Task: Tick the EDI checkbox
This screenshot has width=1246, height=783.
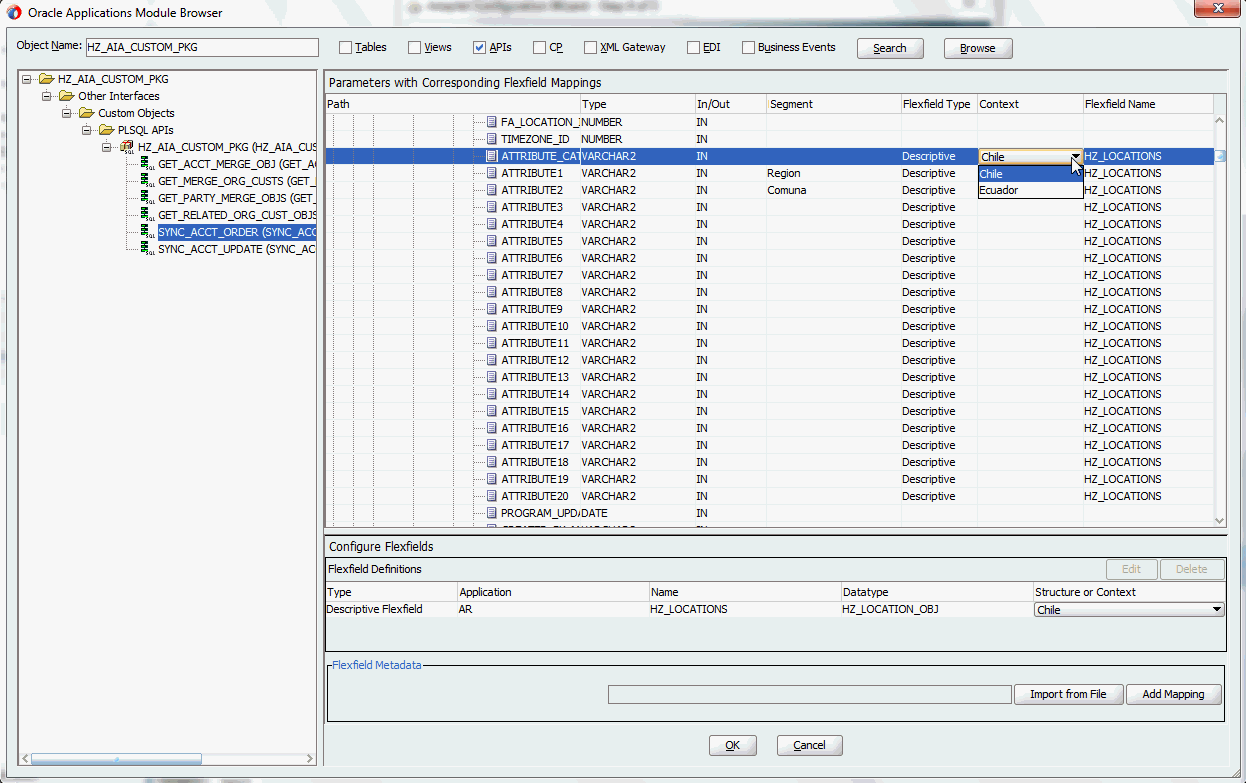Action: 693,47
